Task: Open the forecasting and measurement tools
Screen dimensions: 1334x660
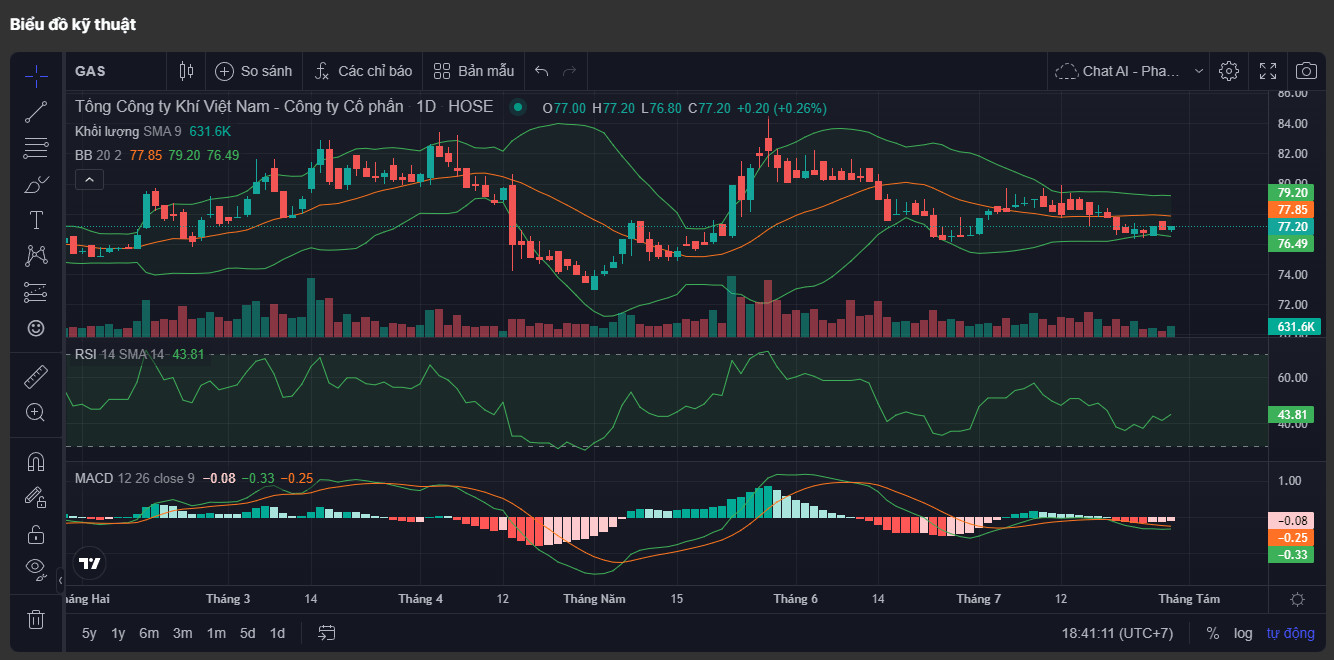Action: [x=36, y=292]
